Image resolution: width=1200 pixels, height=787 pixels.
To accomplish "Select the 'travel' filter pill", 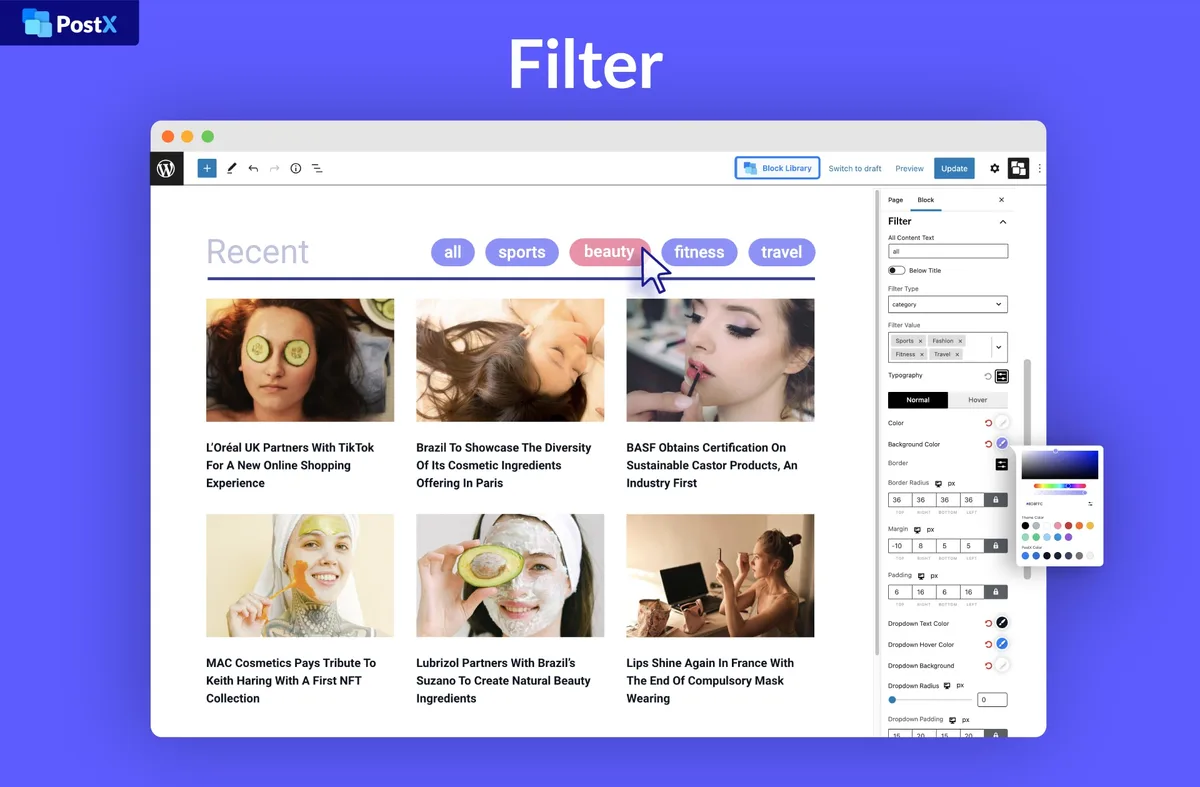I will (782, 252).
